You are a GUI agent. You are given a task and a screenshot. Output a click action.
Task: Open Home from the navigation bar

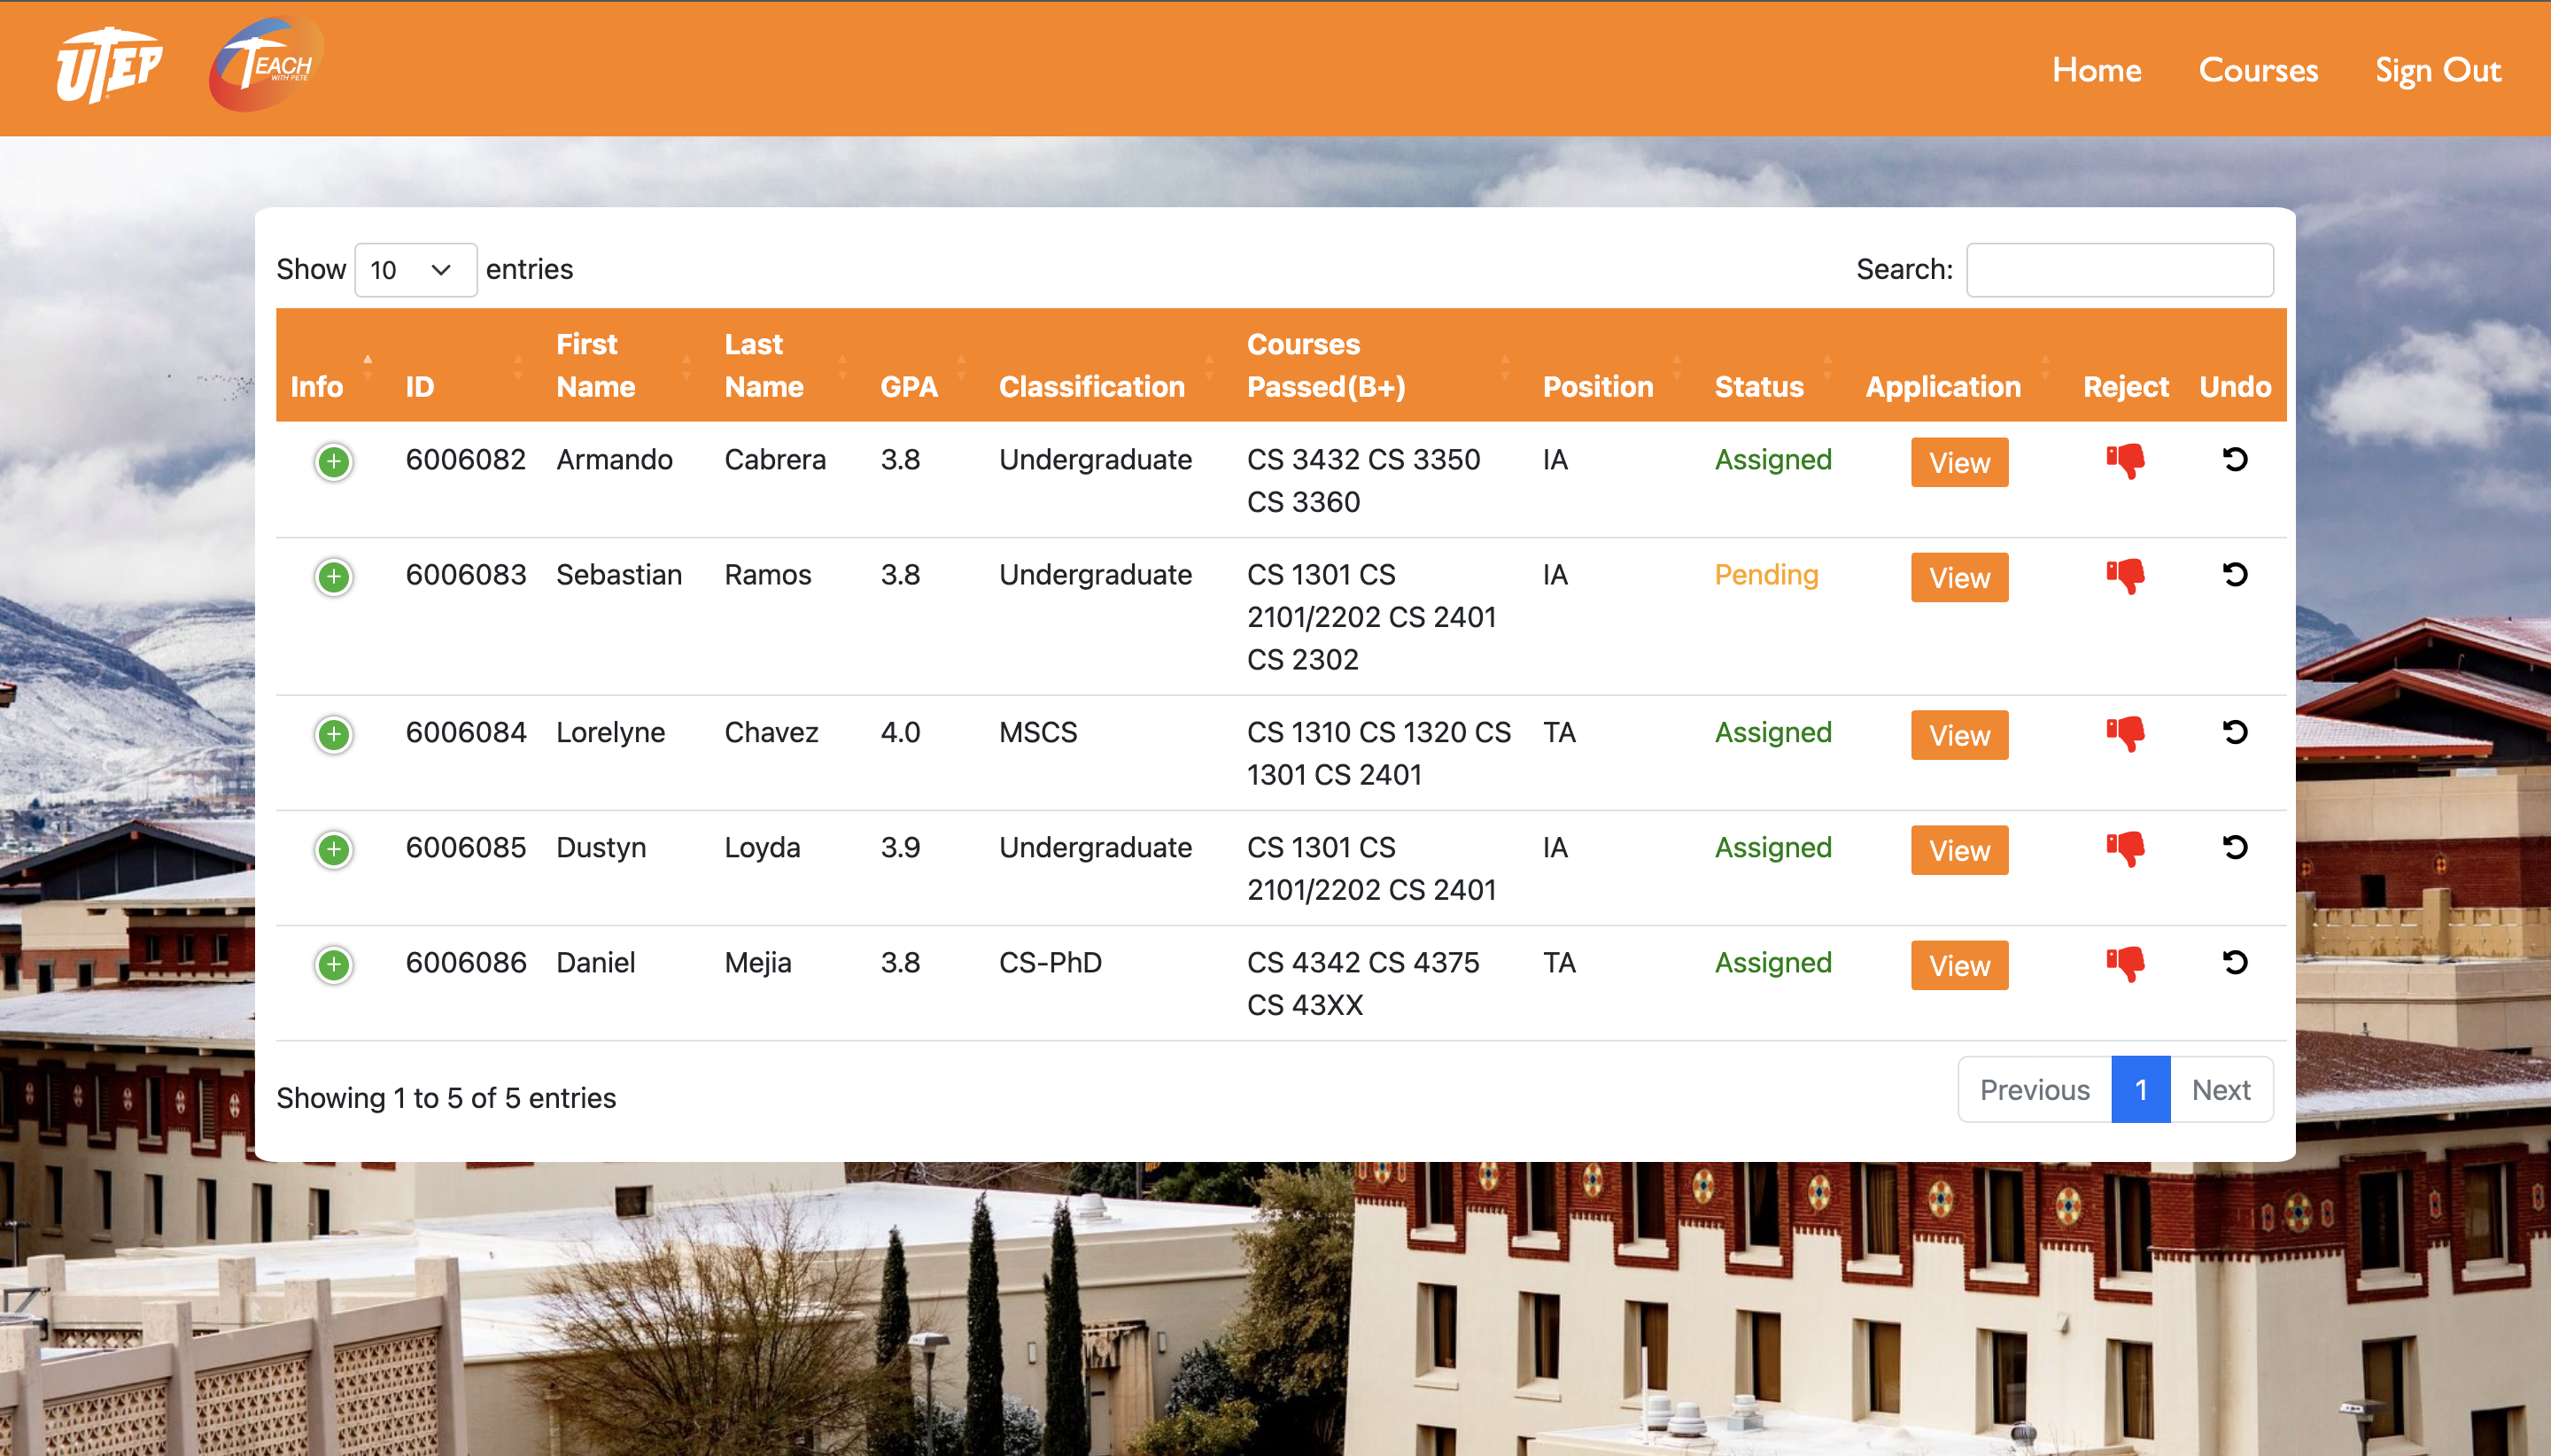(x=2096, y=70)
